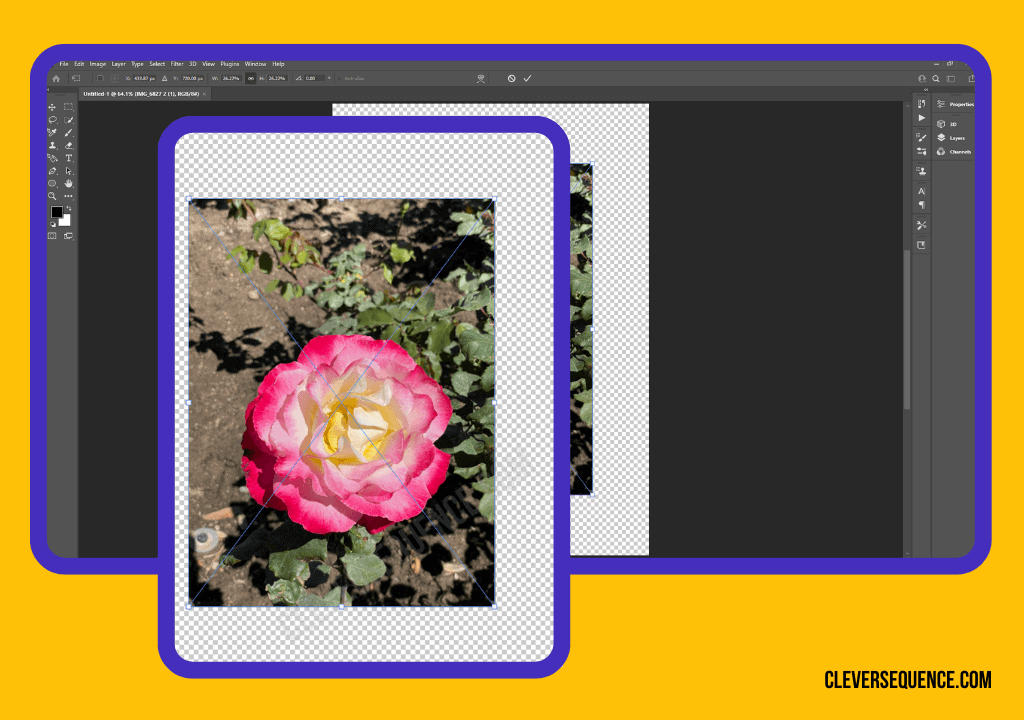
Task: Cancel the transform with the slash icon
Action: 510,79
